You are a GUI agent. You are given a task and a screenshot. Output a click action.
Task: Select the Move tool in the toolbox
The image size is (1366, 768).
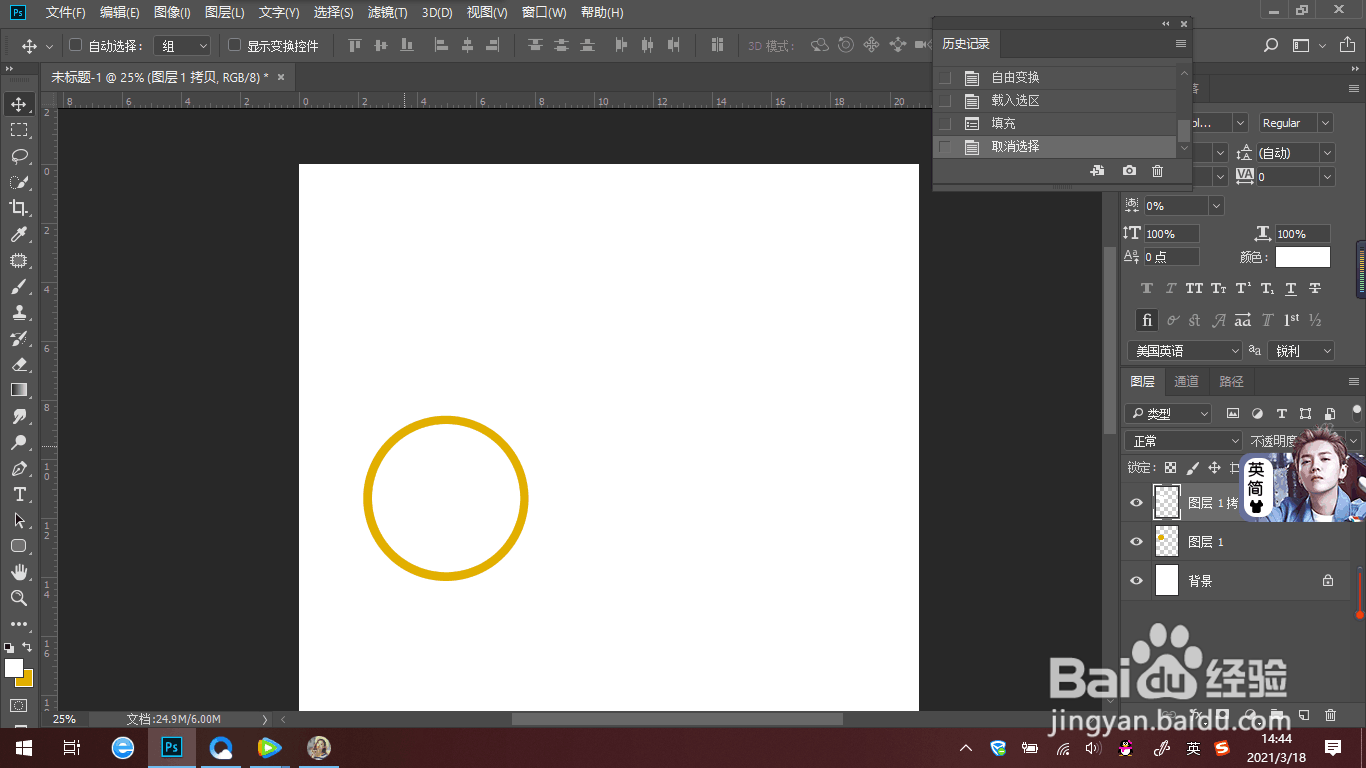pyautogui.click(x=19, y=104)
